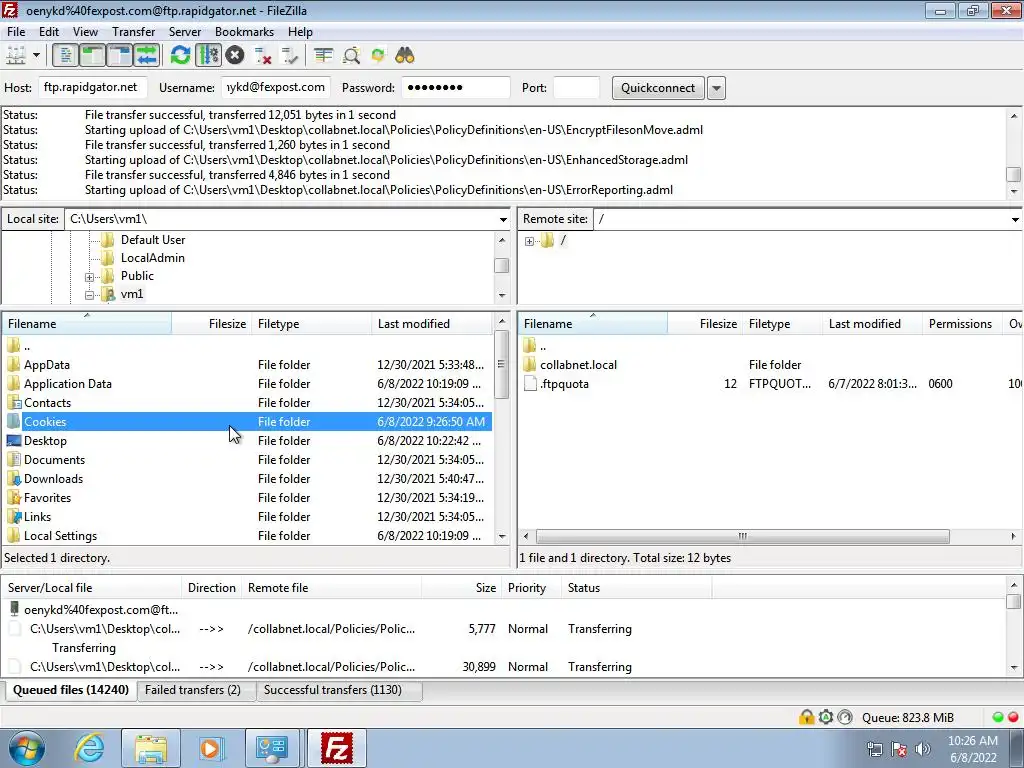1024x768 pixels.
Task: Sort local list by Last modified column
Action: [x=432, y=324]
